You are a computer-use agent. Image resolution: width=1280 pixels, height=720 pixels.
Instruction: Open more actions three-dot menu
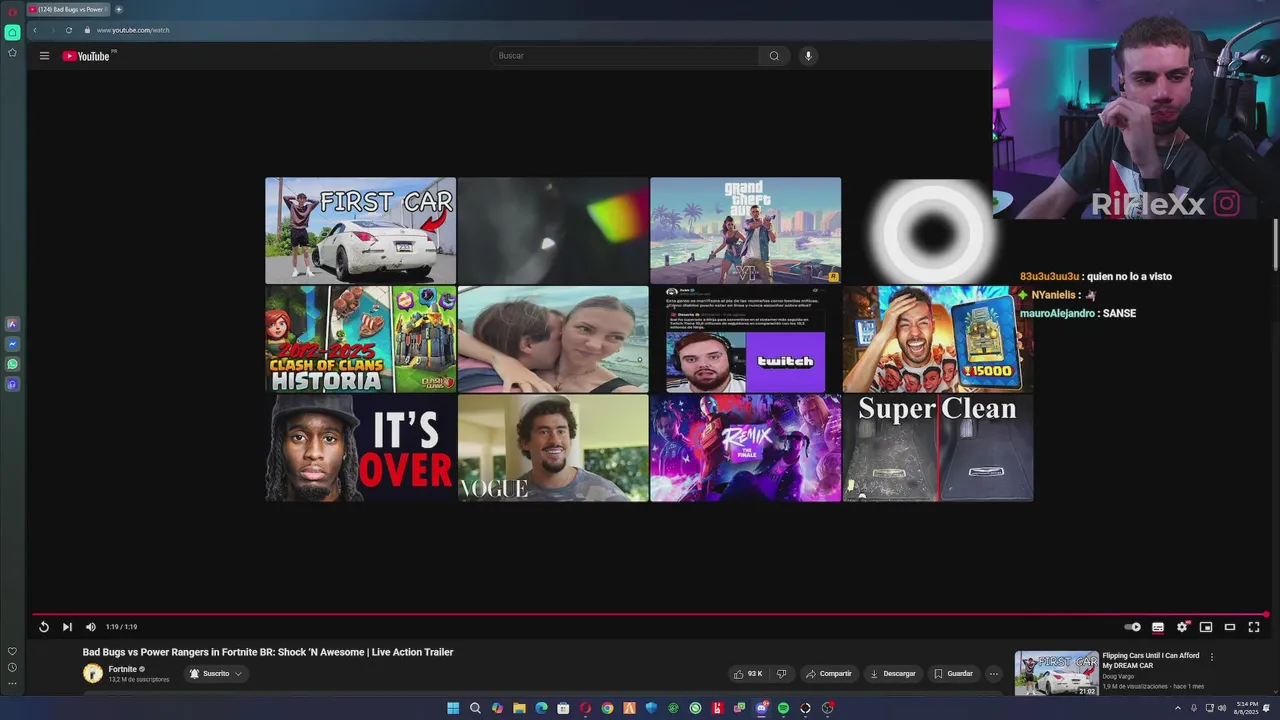[x=993, y=674]
